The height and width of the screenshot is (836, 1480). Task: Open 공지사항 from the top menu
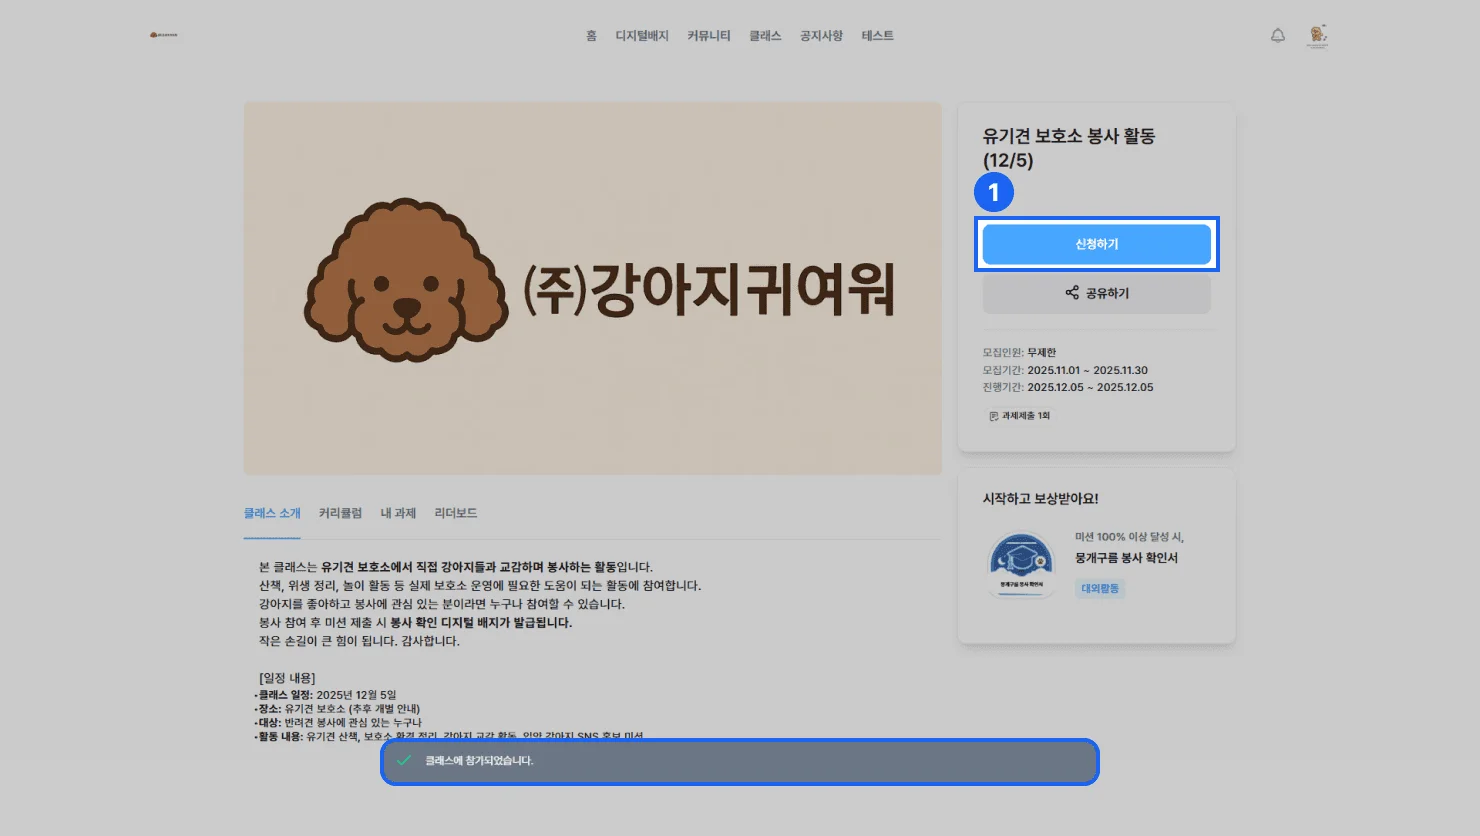pyautogui.click(x=821, y=36)
